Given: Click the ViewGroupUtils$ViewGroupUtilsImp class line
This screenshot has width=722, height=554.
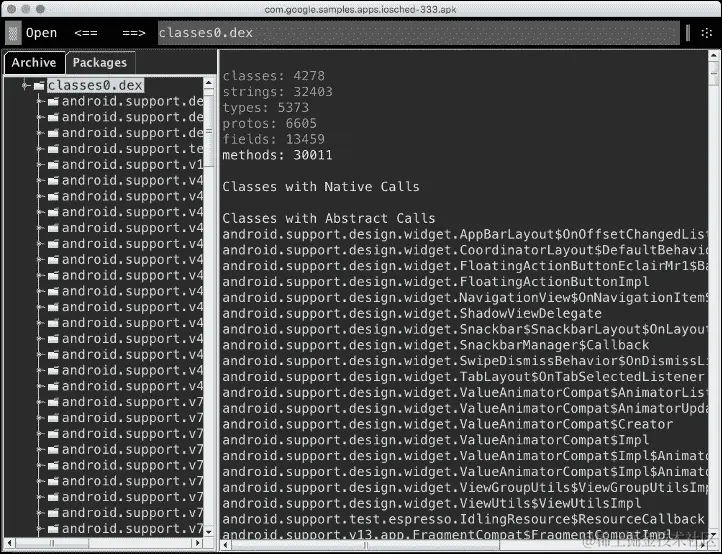Looking at the screenshot, I should 465,487.
